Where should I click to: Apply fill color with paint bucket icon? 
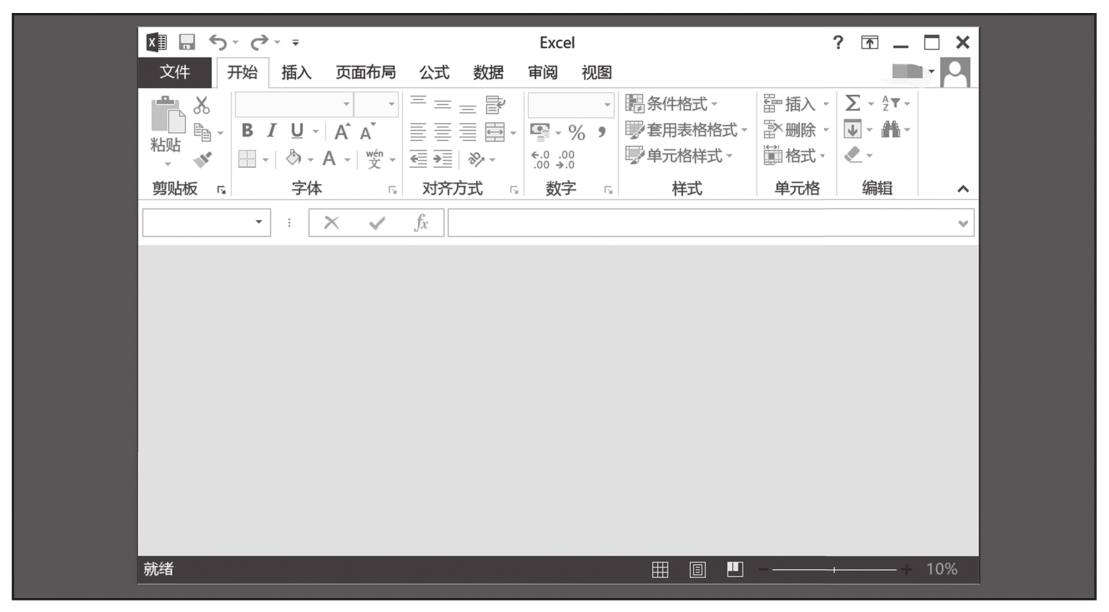294,158
